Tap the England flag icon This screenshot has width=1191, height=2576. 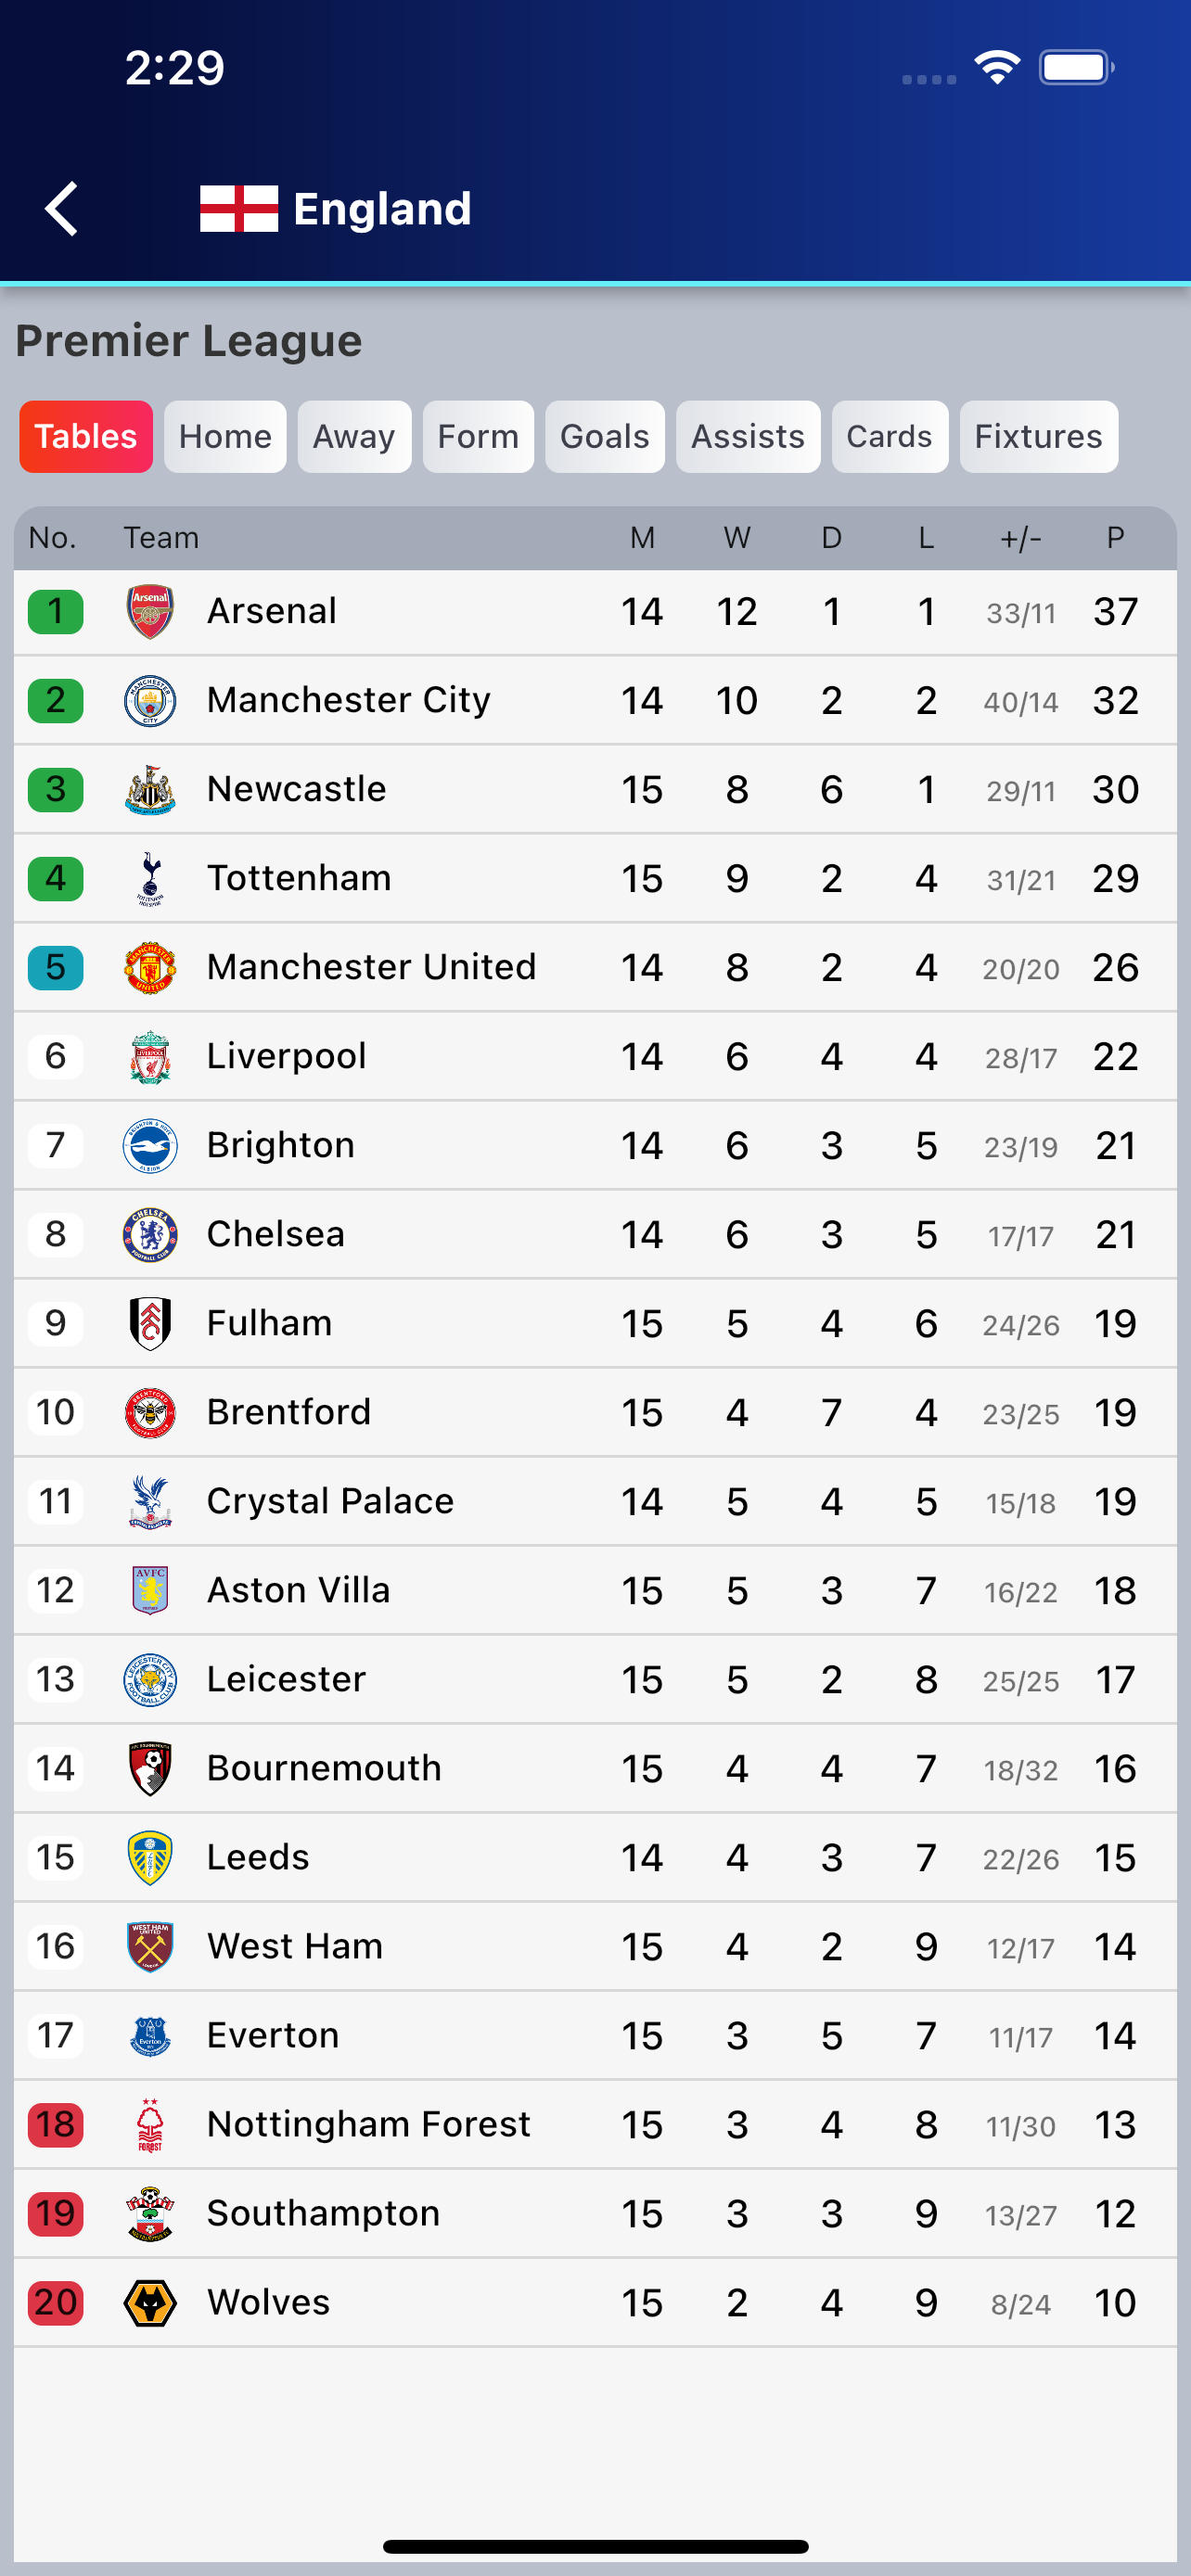point(238,209)
